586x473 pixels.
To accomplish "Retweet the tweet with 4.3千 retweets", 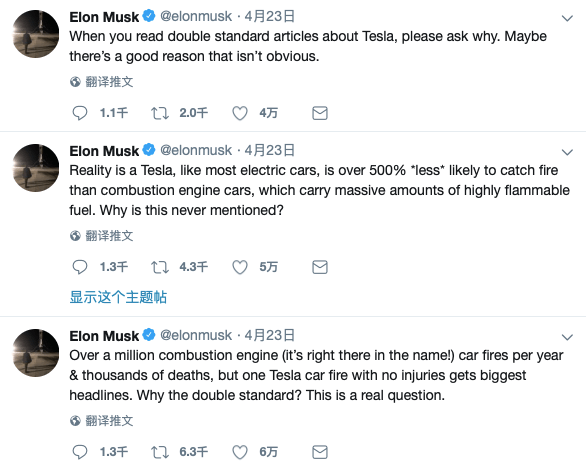I will coord(160,267).
